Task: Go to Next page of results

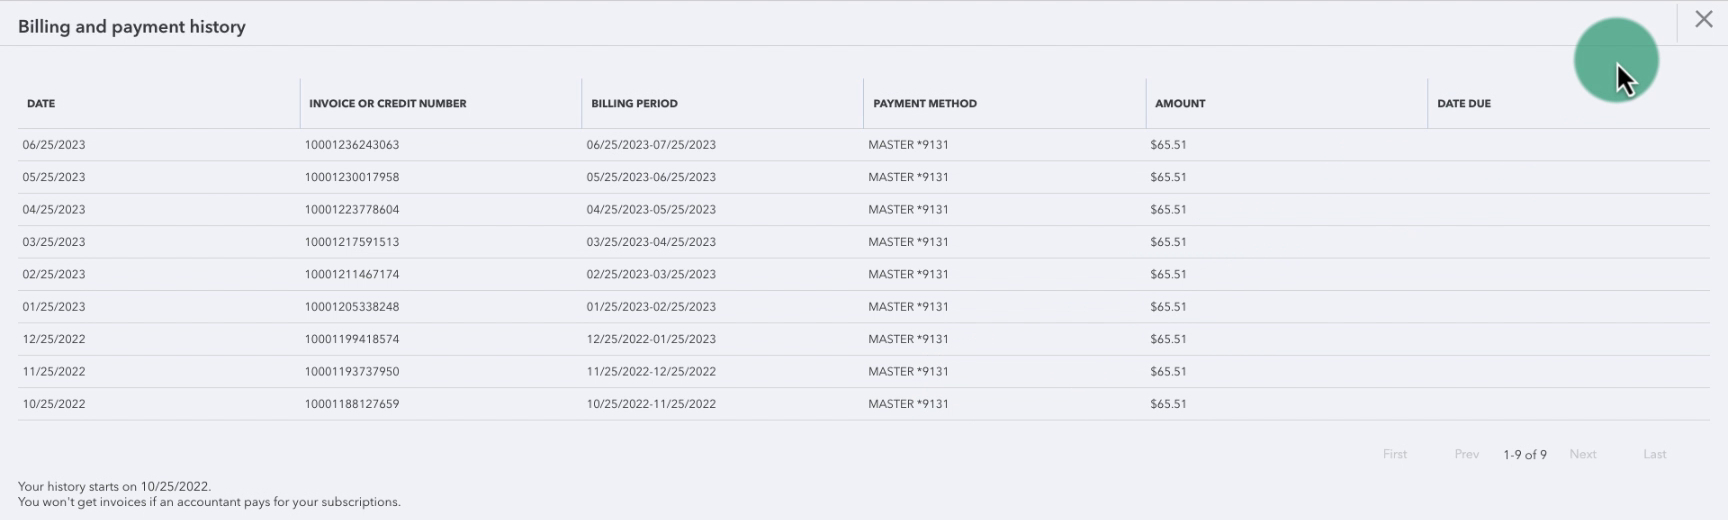Action: [x=1583, y=454]
